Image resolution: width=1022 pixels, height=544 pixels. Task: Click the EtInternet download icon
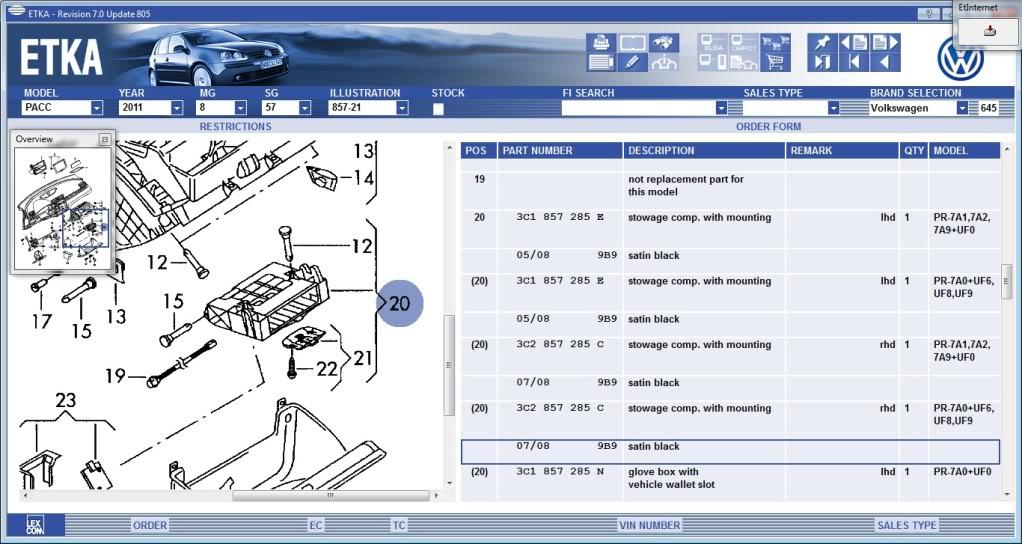[989, 30]
